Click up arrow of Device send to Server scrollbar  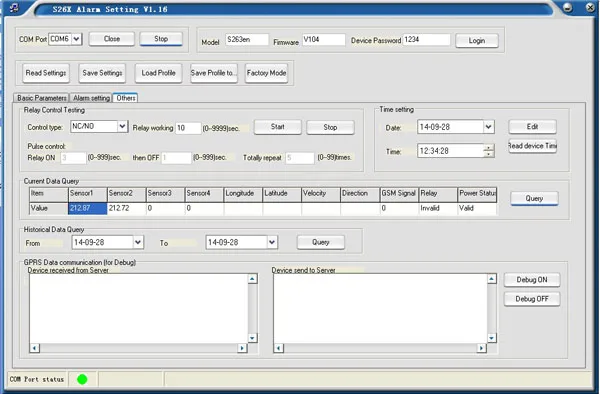tap(492, 279)
